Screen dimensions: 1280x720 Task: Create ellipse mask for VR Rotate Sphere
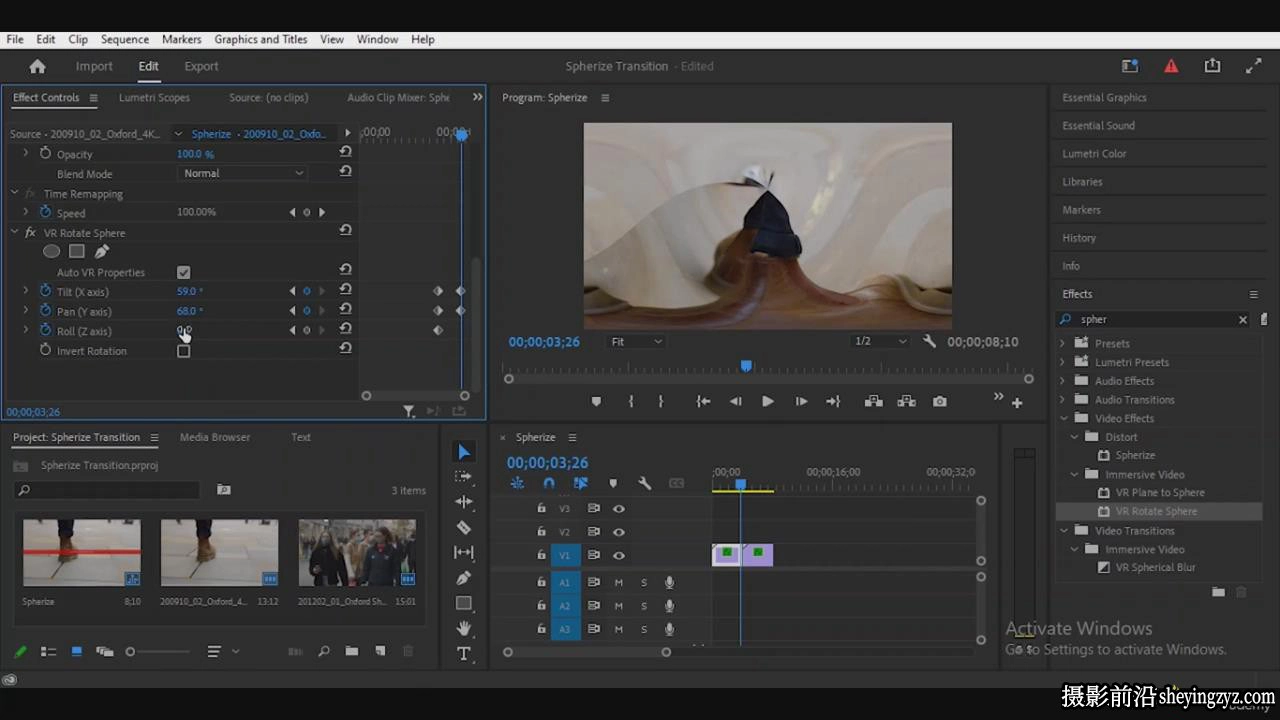(51, 252)
